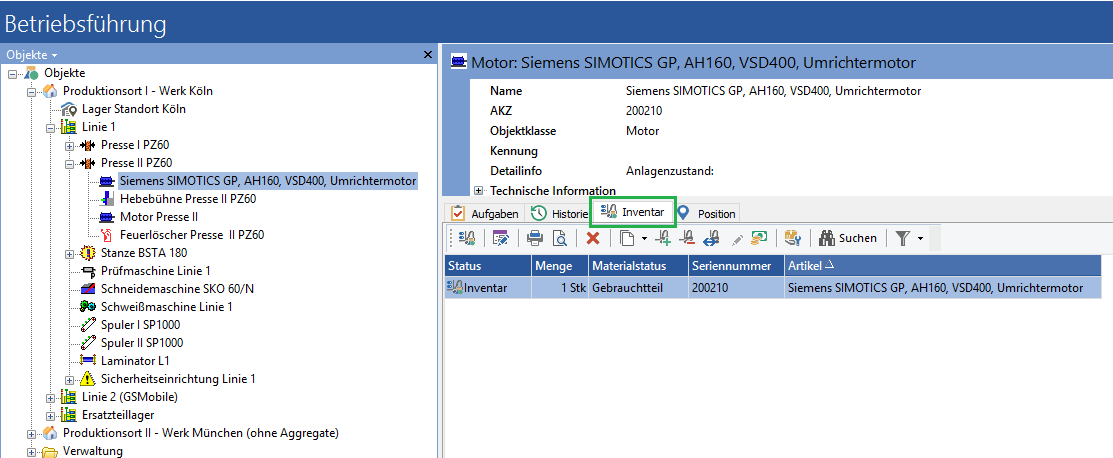Select Prüfmaschine Linie 1 item
This screenshot has height=458, width=1113.
pyautogui.click(x=155, y=271)
